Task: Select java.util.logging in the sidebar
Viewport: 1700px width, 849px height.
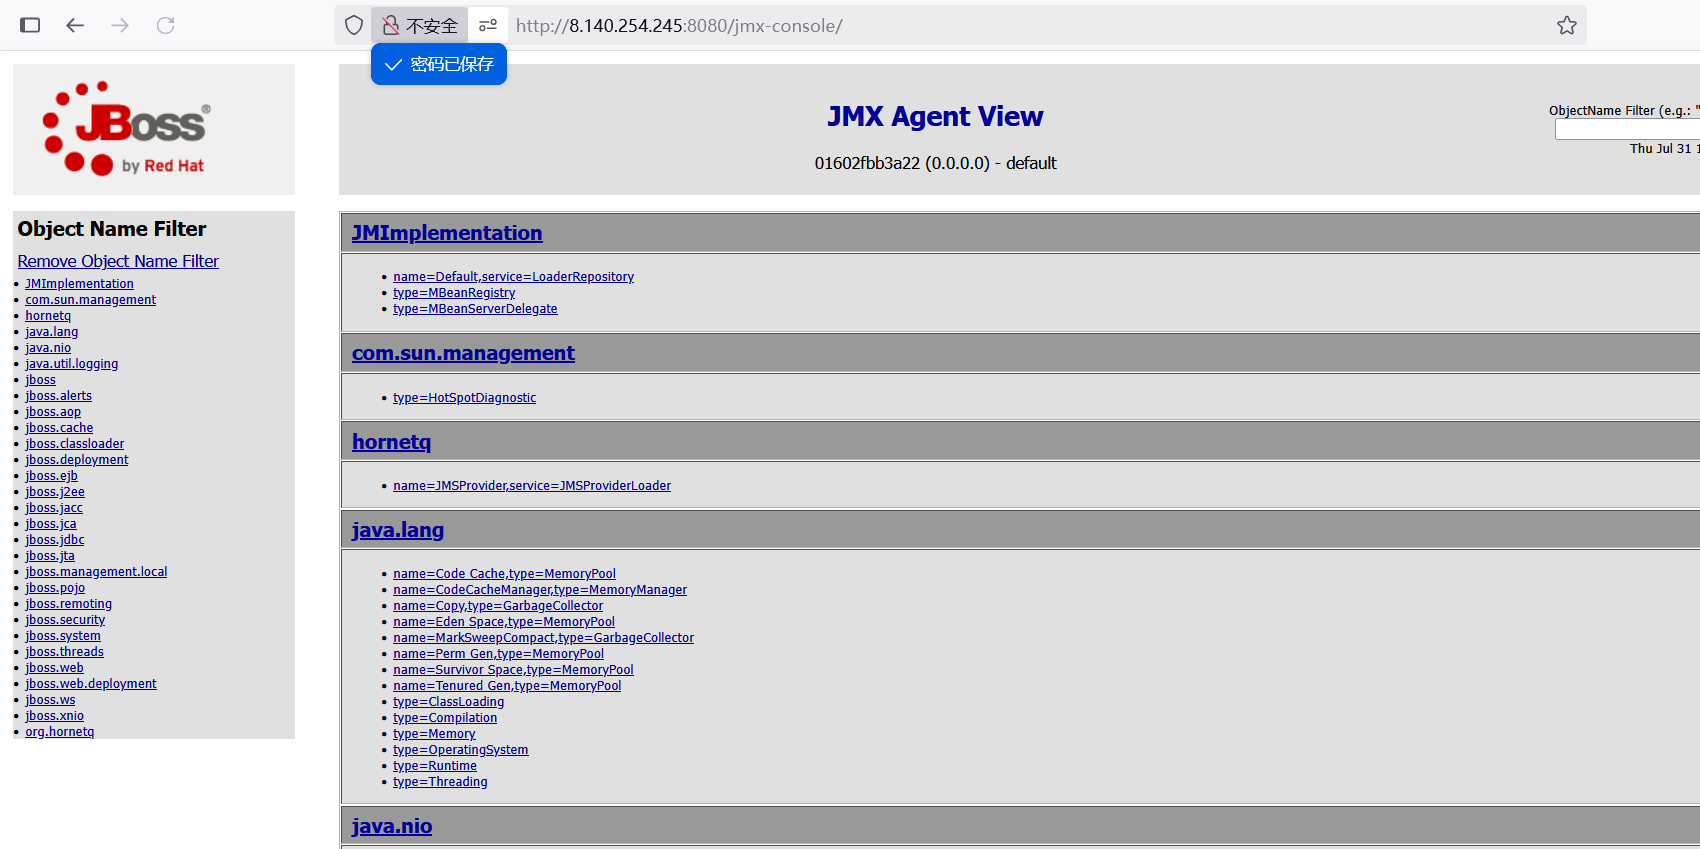Action: [x=71, y=364]
